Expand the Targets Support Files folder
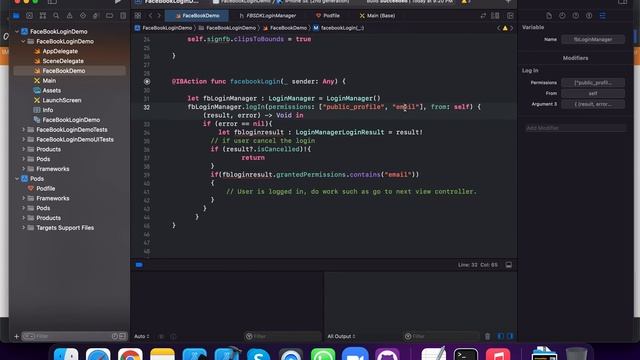The height and width of the screenshot is (360, 640). (x=23, y=227)
